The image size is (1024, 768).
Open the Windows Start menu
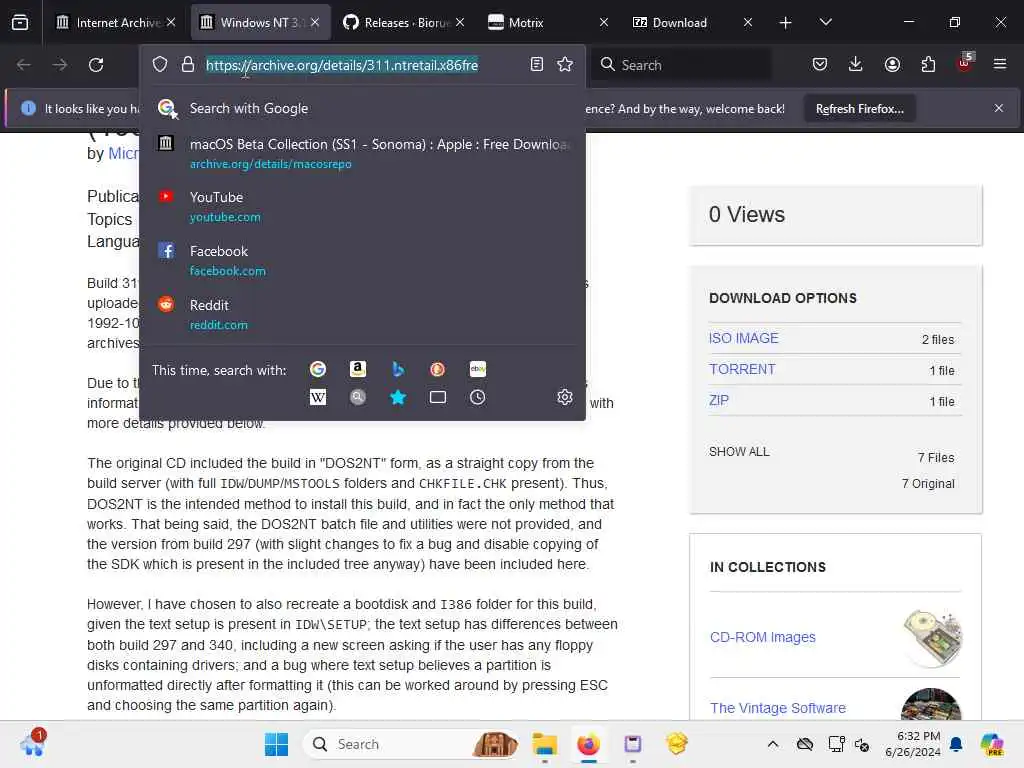point(276,744)
